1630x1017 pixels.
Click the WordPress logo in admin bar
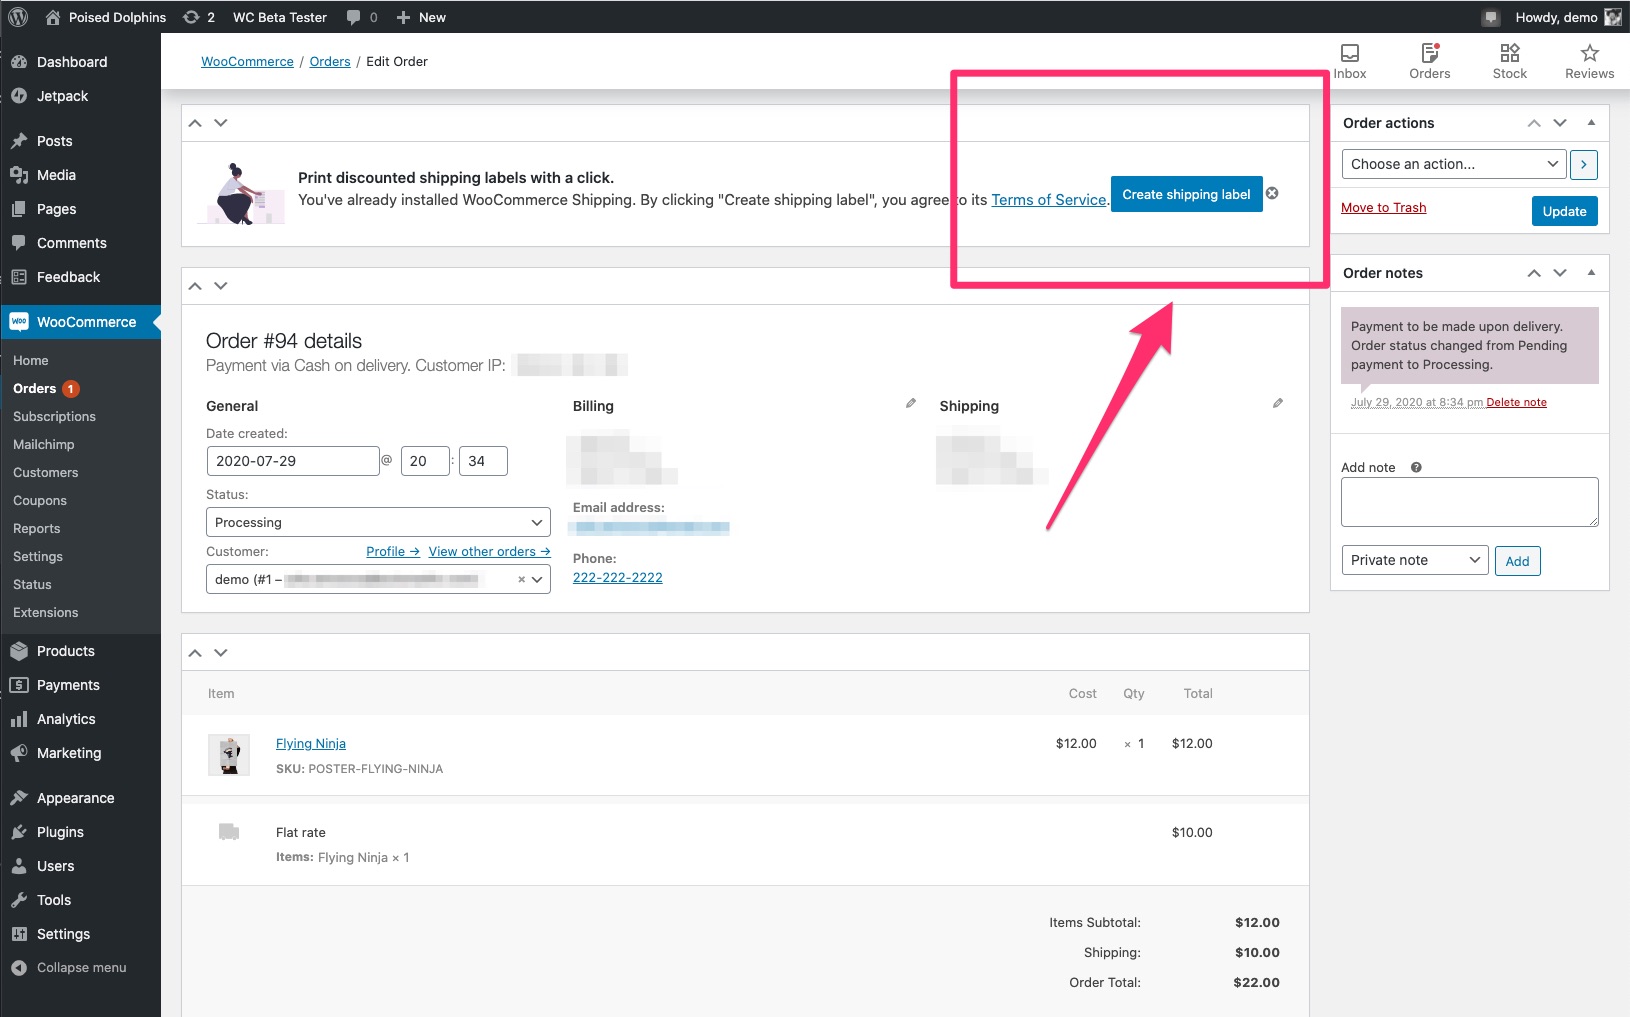pos(18,17)
